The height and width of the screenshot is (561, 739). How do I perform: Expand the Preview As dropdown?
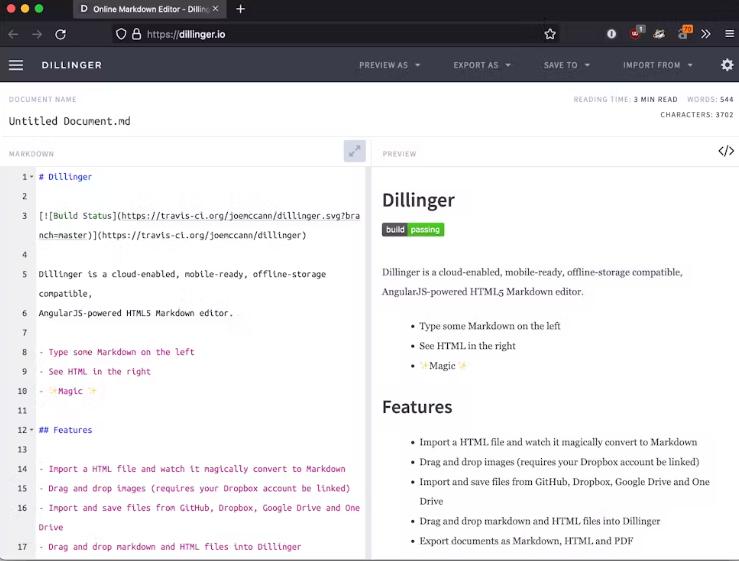tap(389, 65)
